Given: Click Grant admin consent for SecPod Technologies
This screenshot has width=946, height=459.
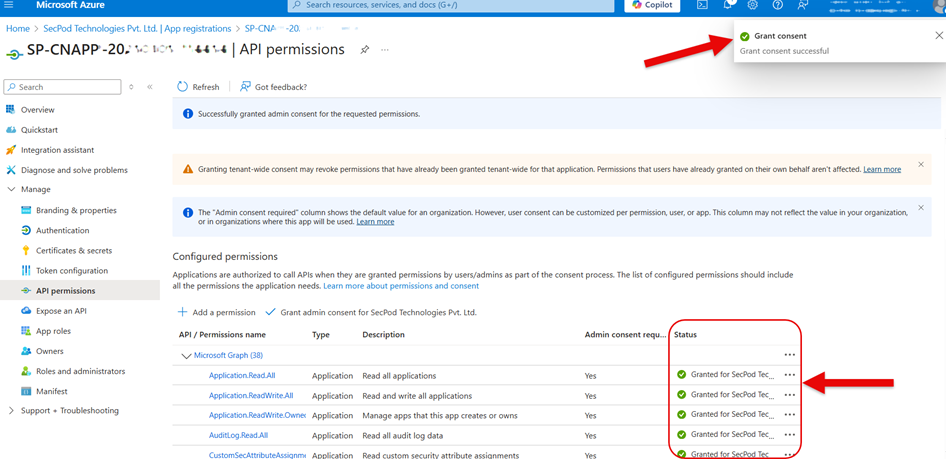Looking at the screenshot, I should tap(371, 312).
